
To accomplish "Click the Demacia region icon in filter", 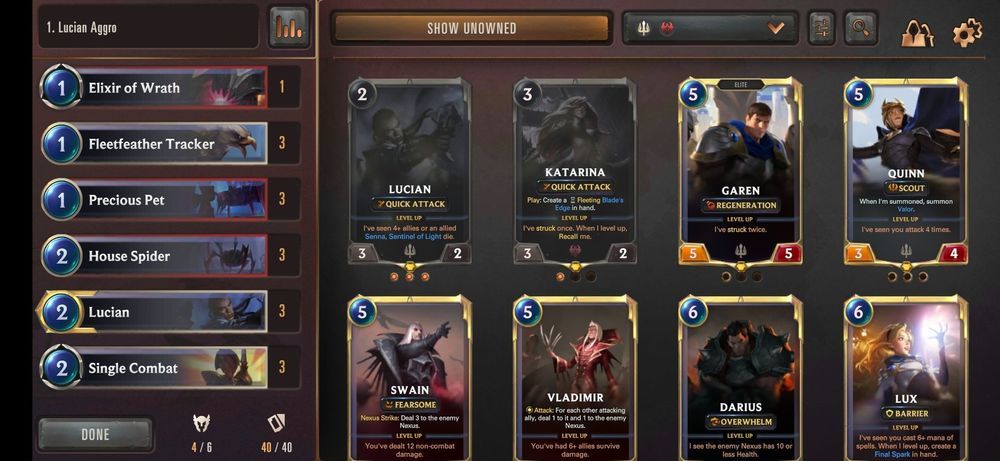I will (x=643, y=29).
